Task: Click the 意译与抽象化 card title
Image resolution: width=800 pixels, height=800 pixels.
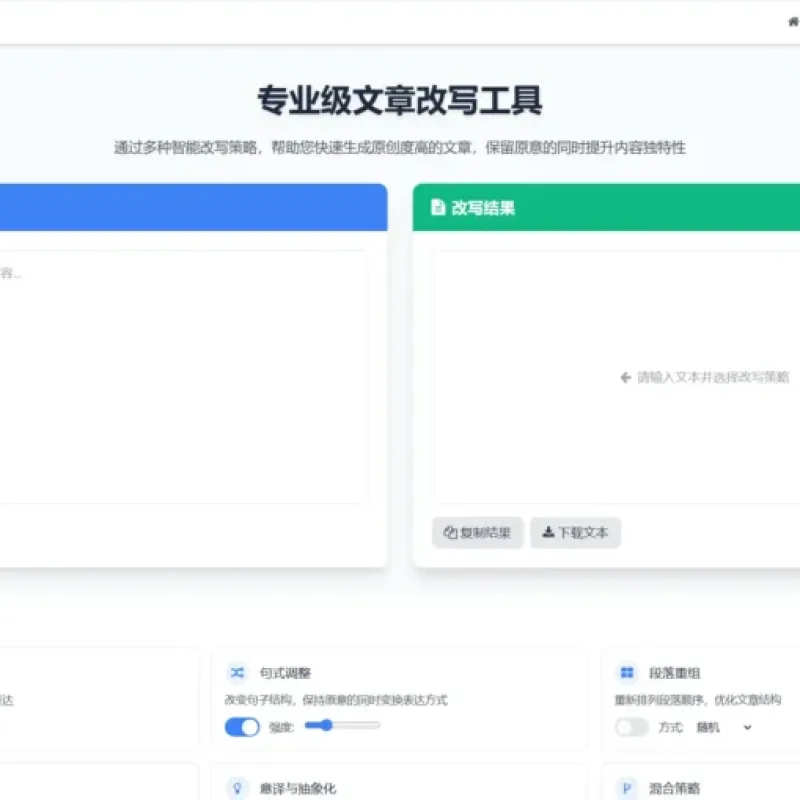Action: coord(298,788)
